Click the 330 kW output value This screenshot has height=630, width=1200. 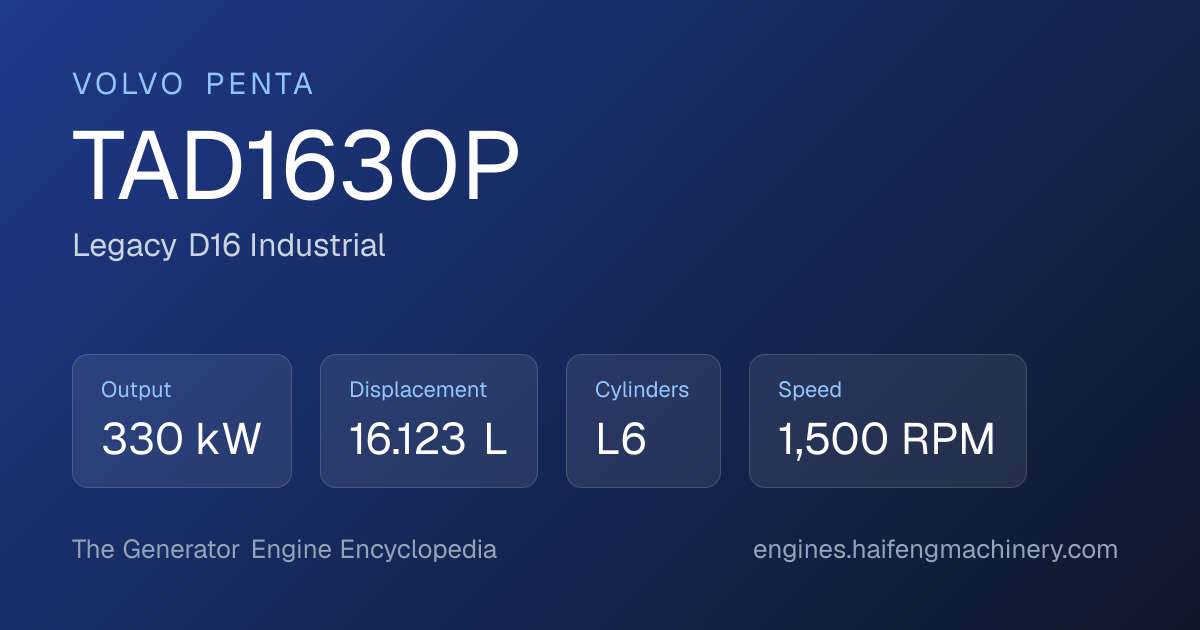coord(182,440)
